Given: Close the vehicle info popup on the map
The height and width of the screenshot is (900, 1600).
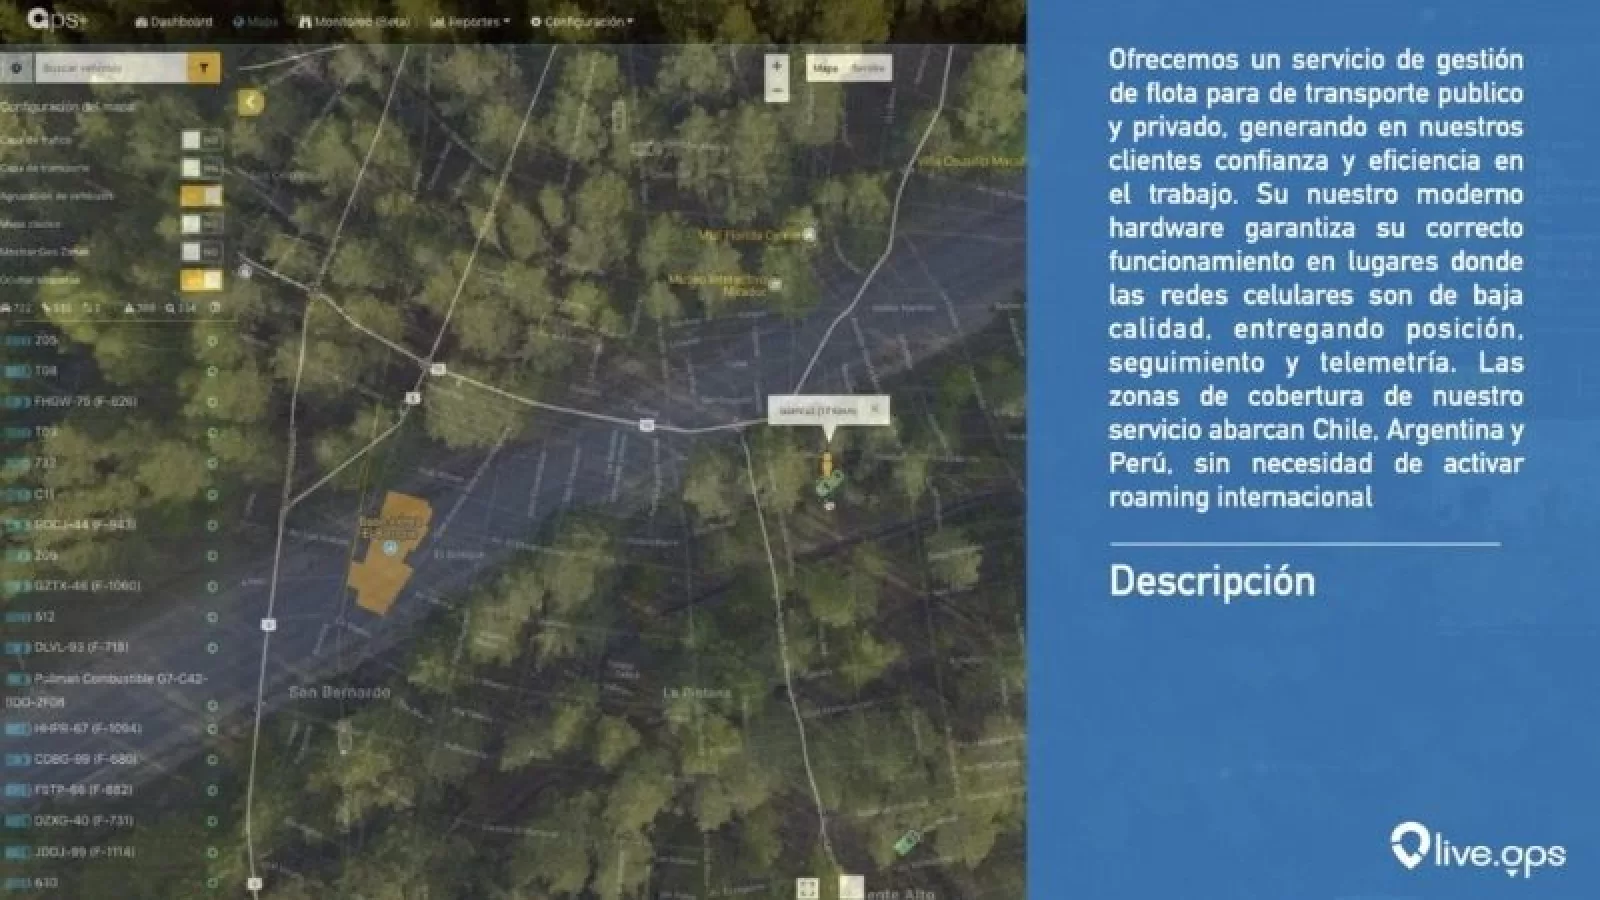Looking at the screenshot, I should [875, 409].
